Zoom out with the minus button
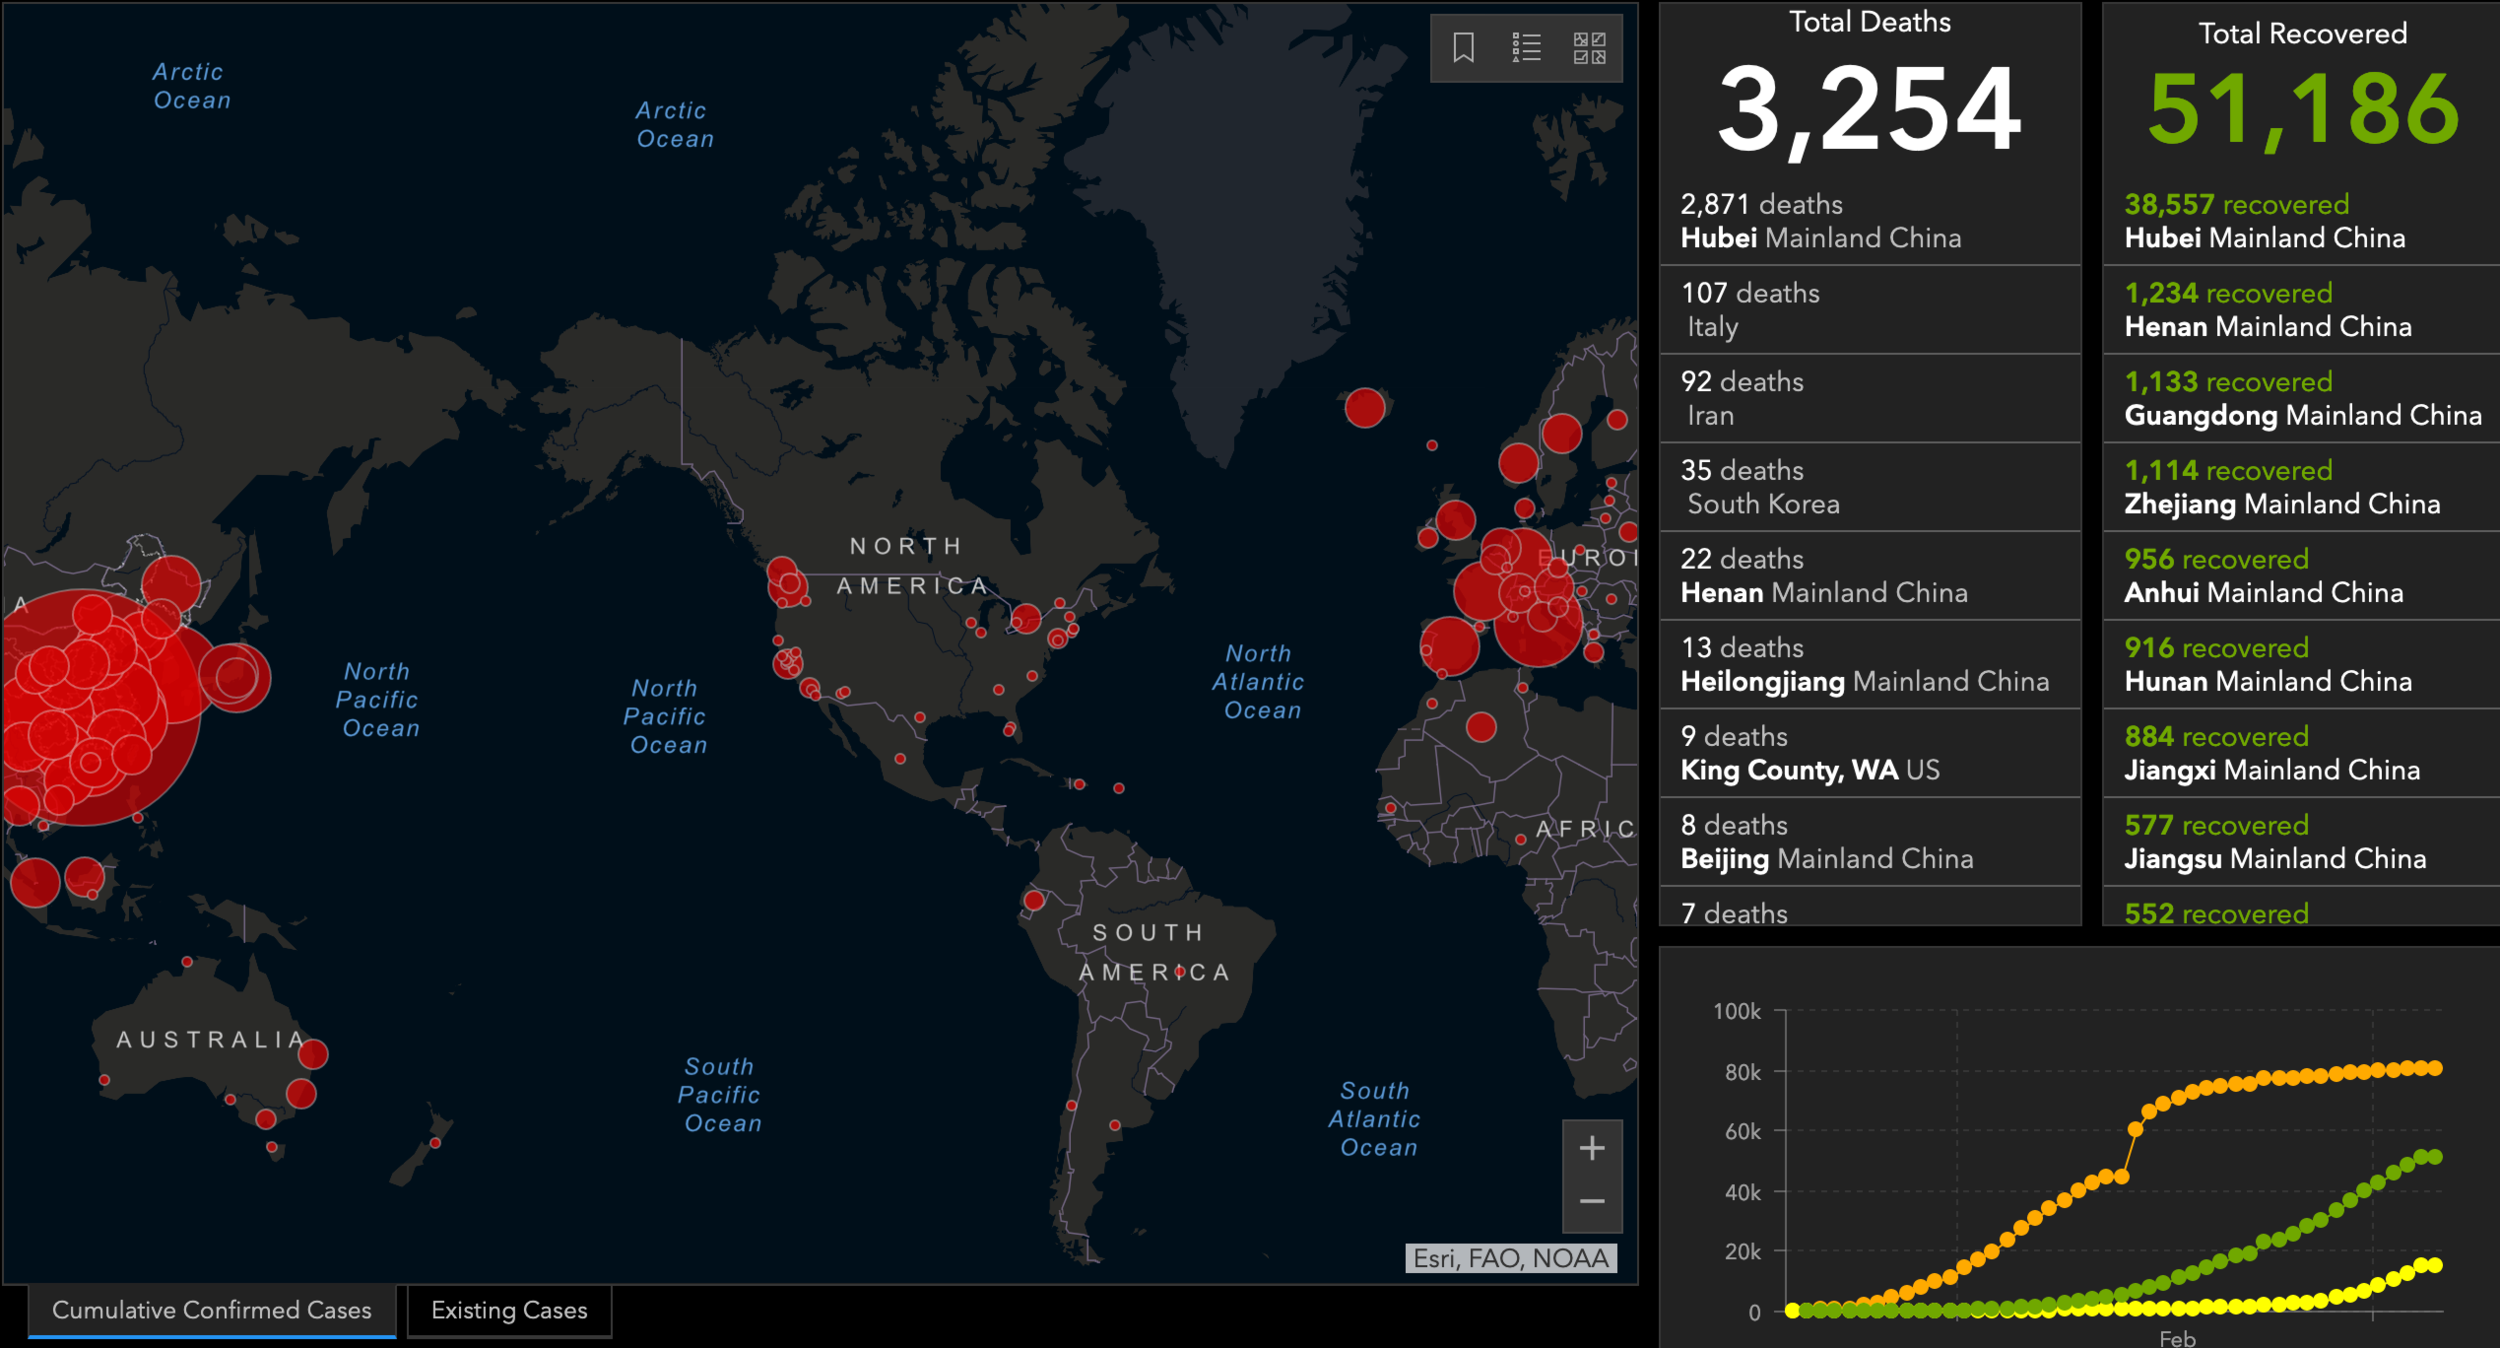This screenshot has height=1348, width=2500. [x=1592, y=1201]
